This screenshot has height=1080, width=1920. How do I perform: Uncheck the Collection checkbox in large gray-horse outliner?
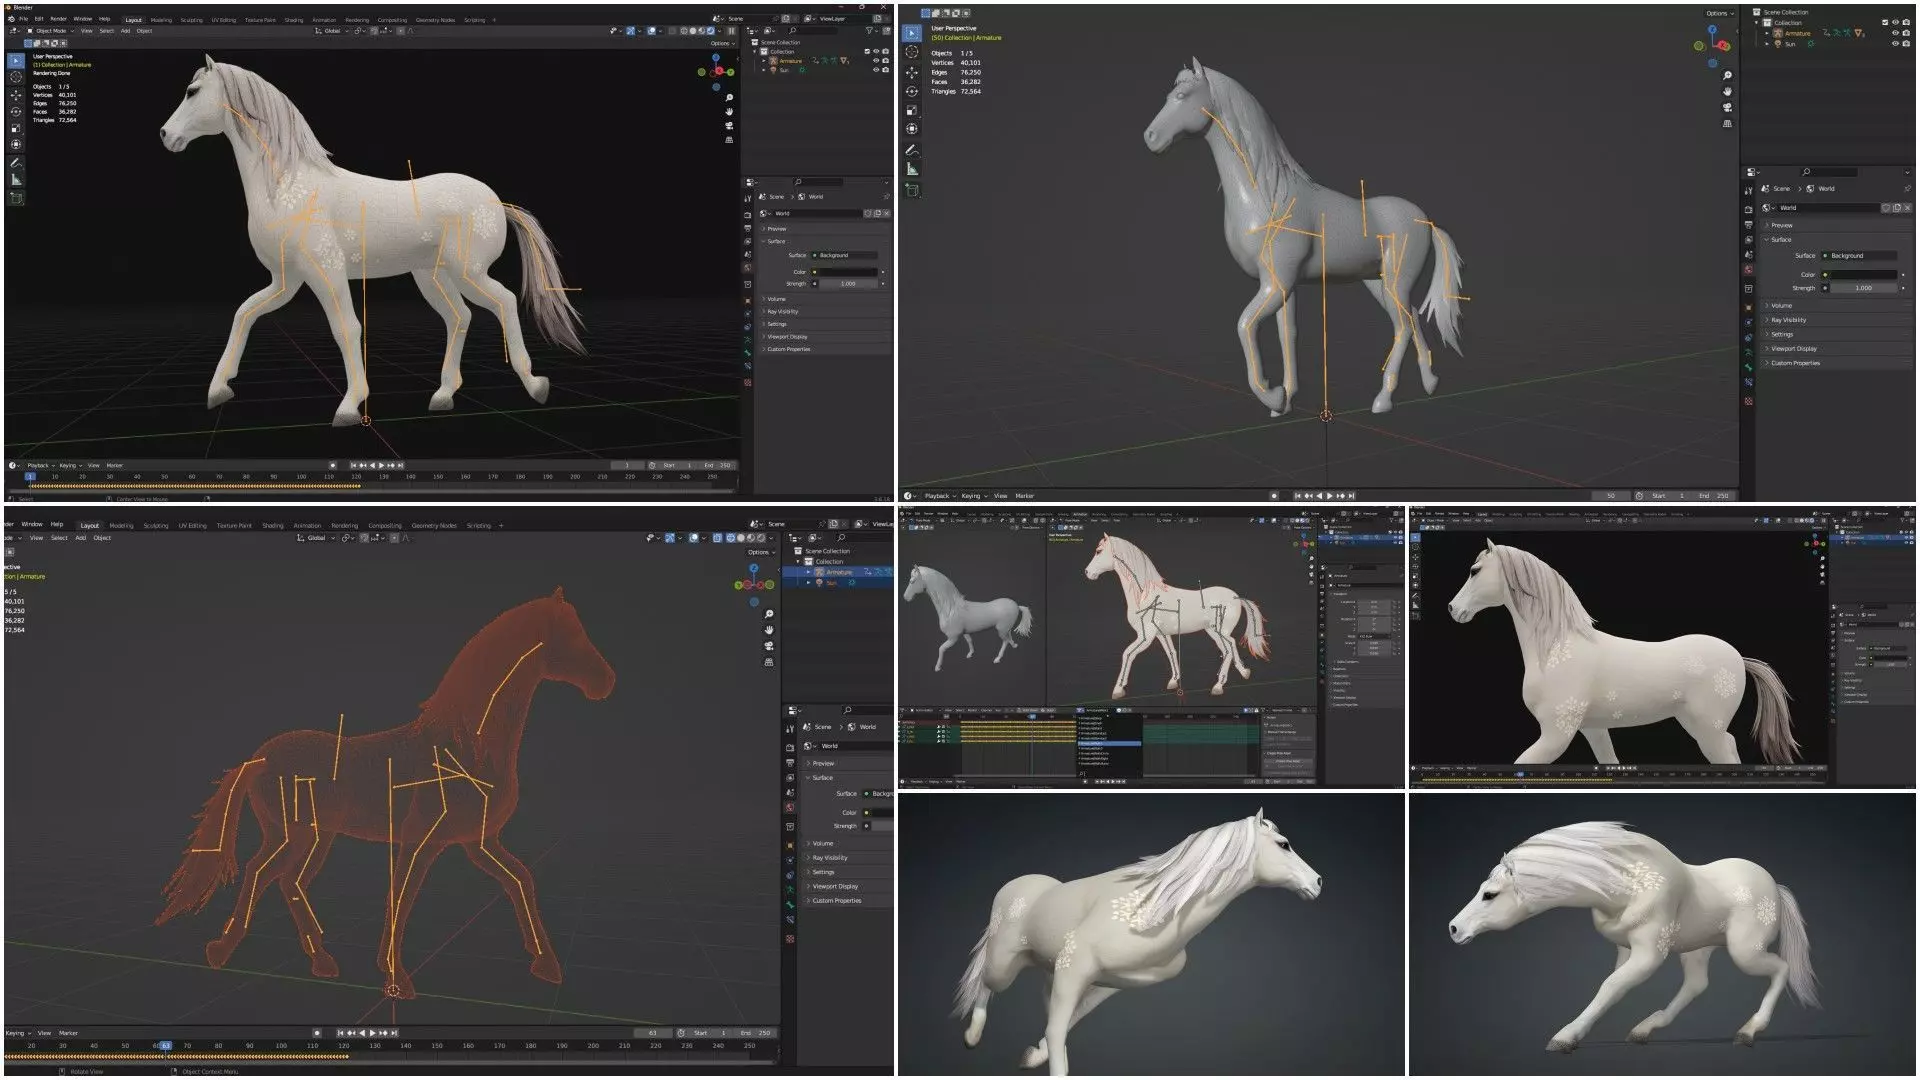1884,22
